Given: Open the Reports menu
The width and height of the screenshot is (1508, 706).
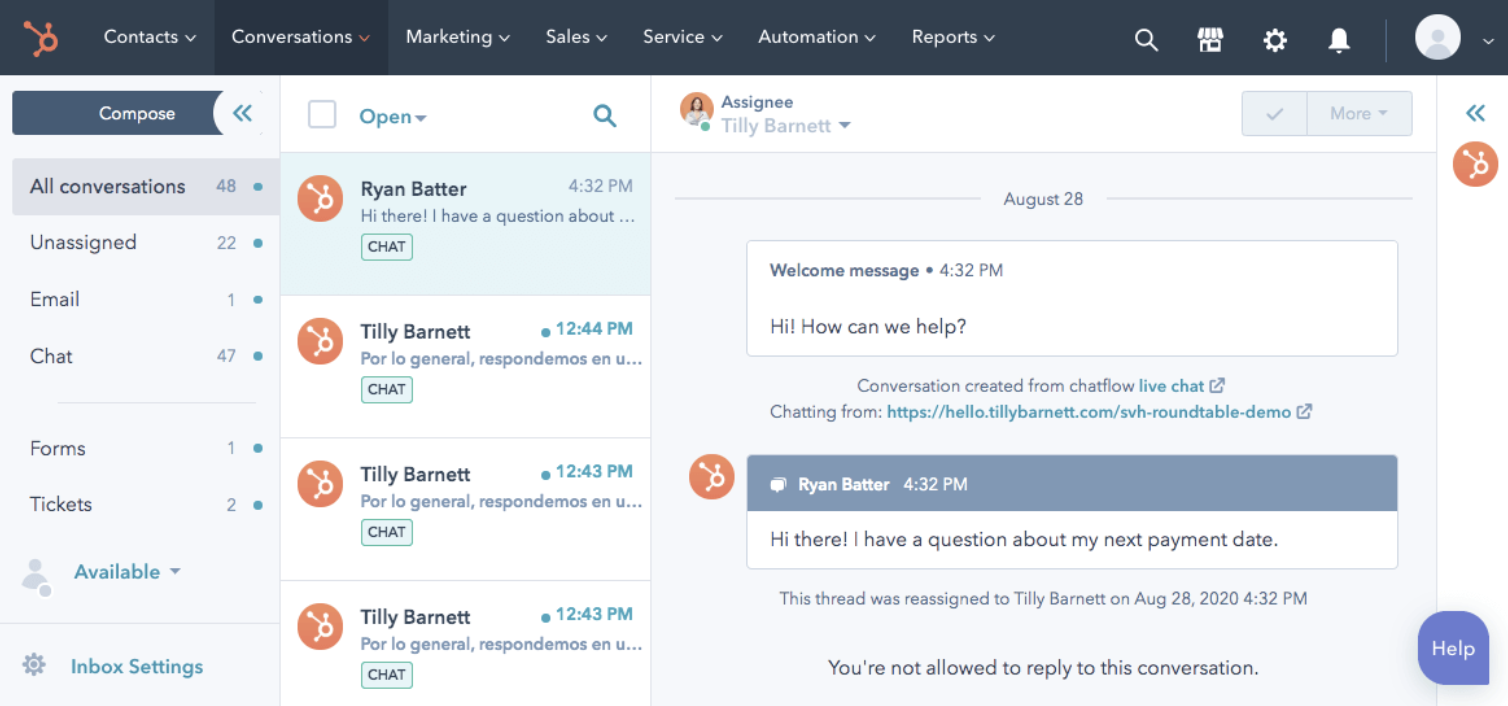Looking at the screenshot, I should tap(952, 37).
